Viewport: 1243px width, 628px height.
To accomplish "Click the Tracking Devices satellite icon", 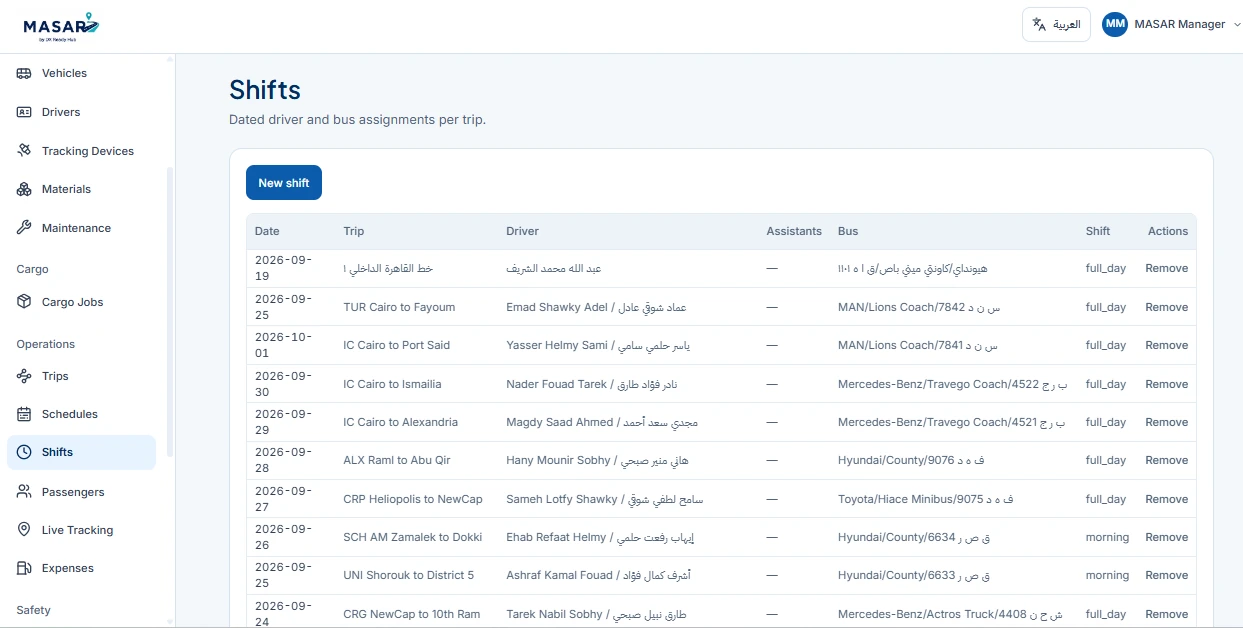I will (24, 151).
